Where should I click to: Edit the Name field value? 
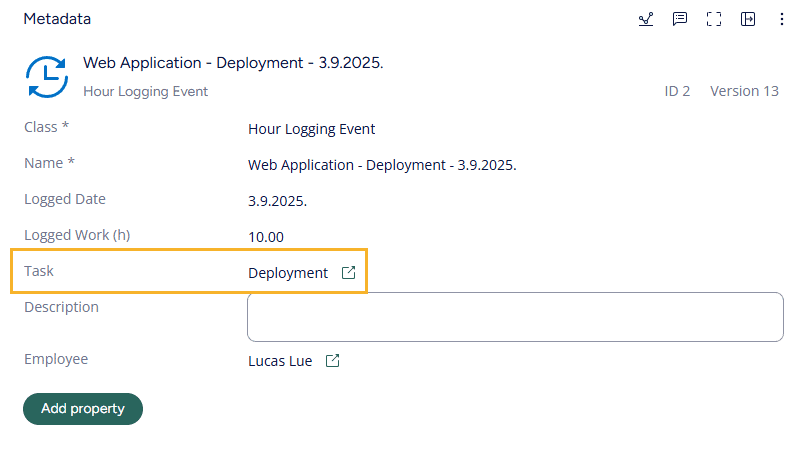point(382,165)
